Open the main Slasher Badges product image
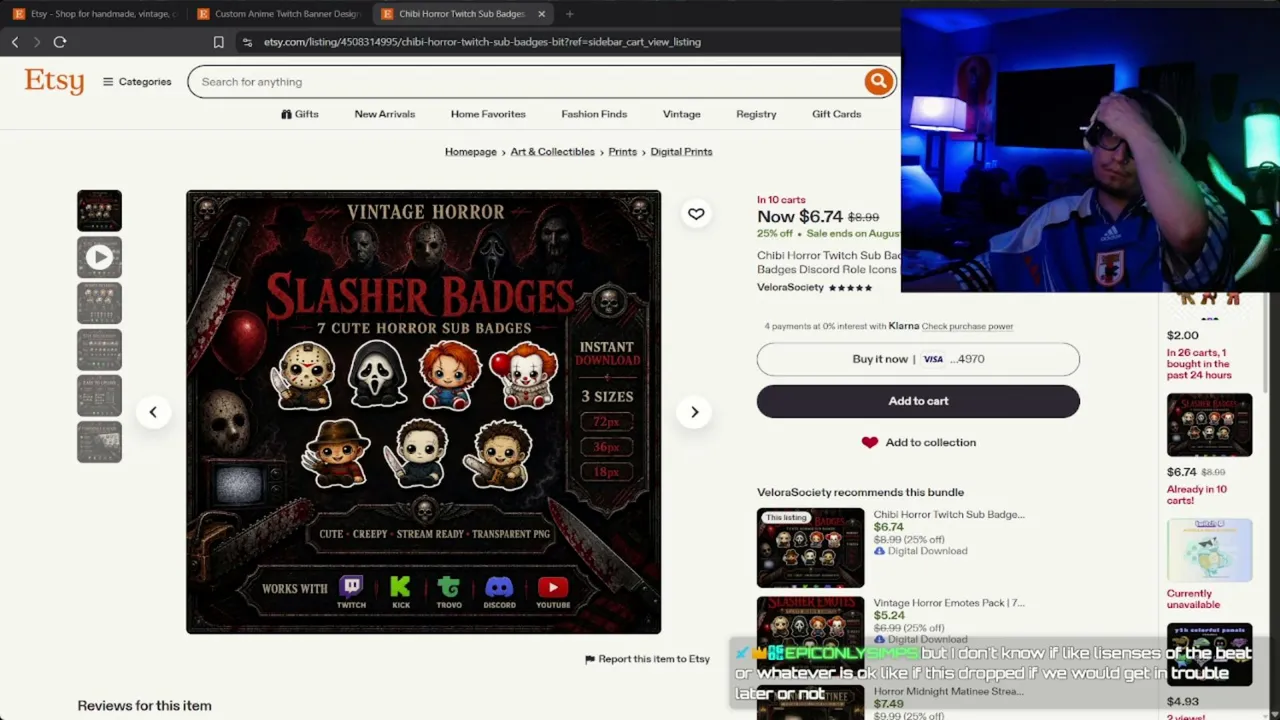Screen dimensions: 1280x720 (x=423, y=412)
